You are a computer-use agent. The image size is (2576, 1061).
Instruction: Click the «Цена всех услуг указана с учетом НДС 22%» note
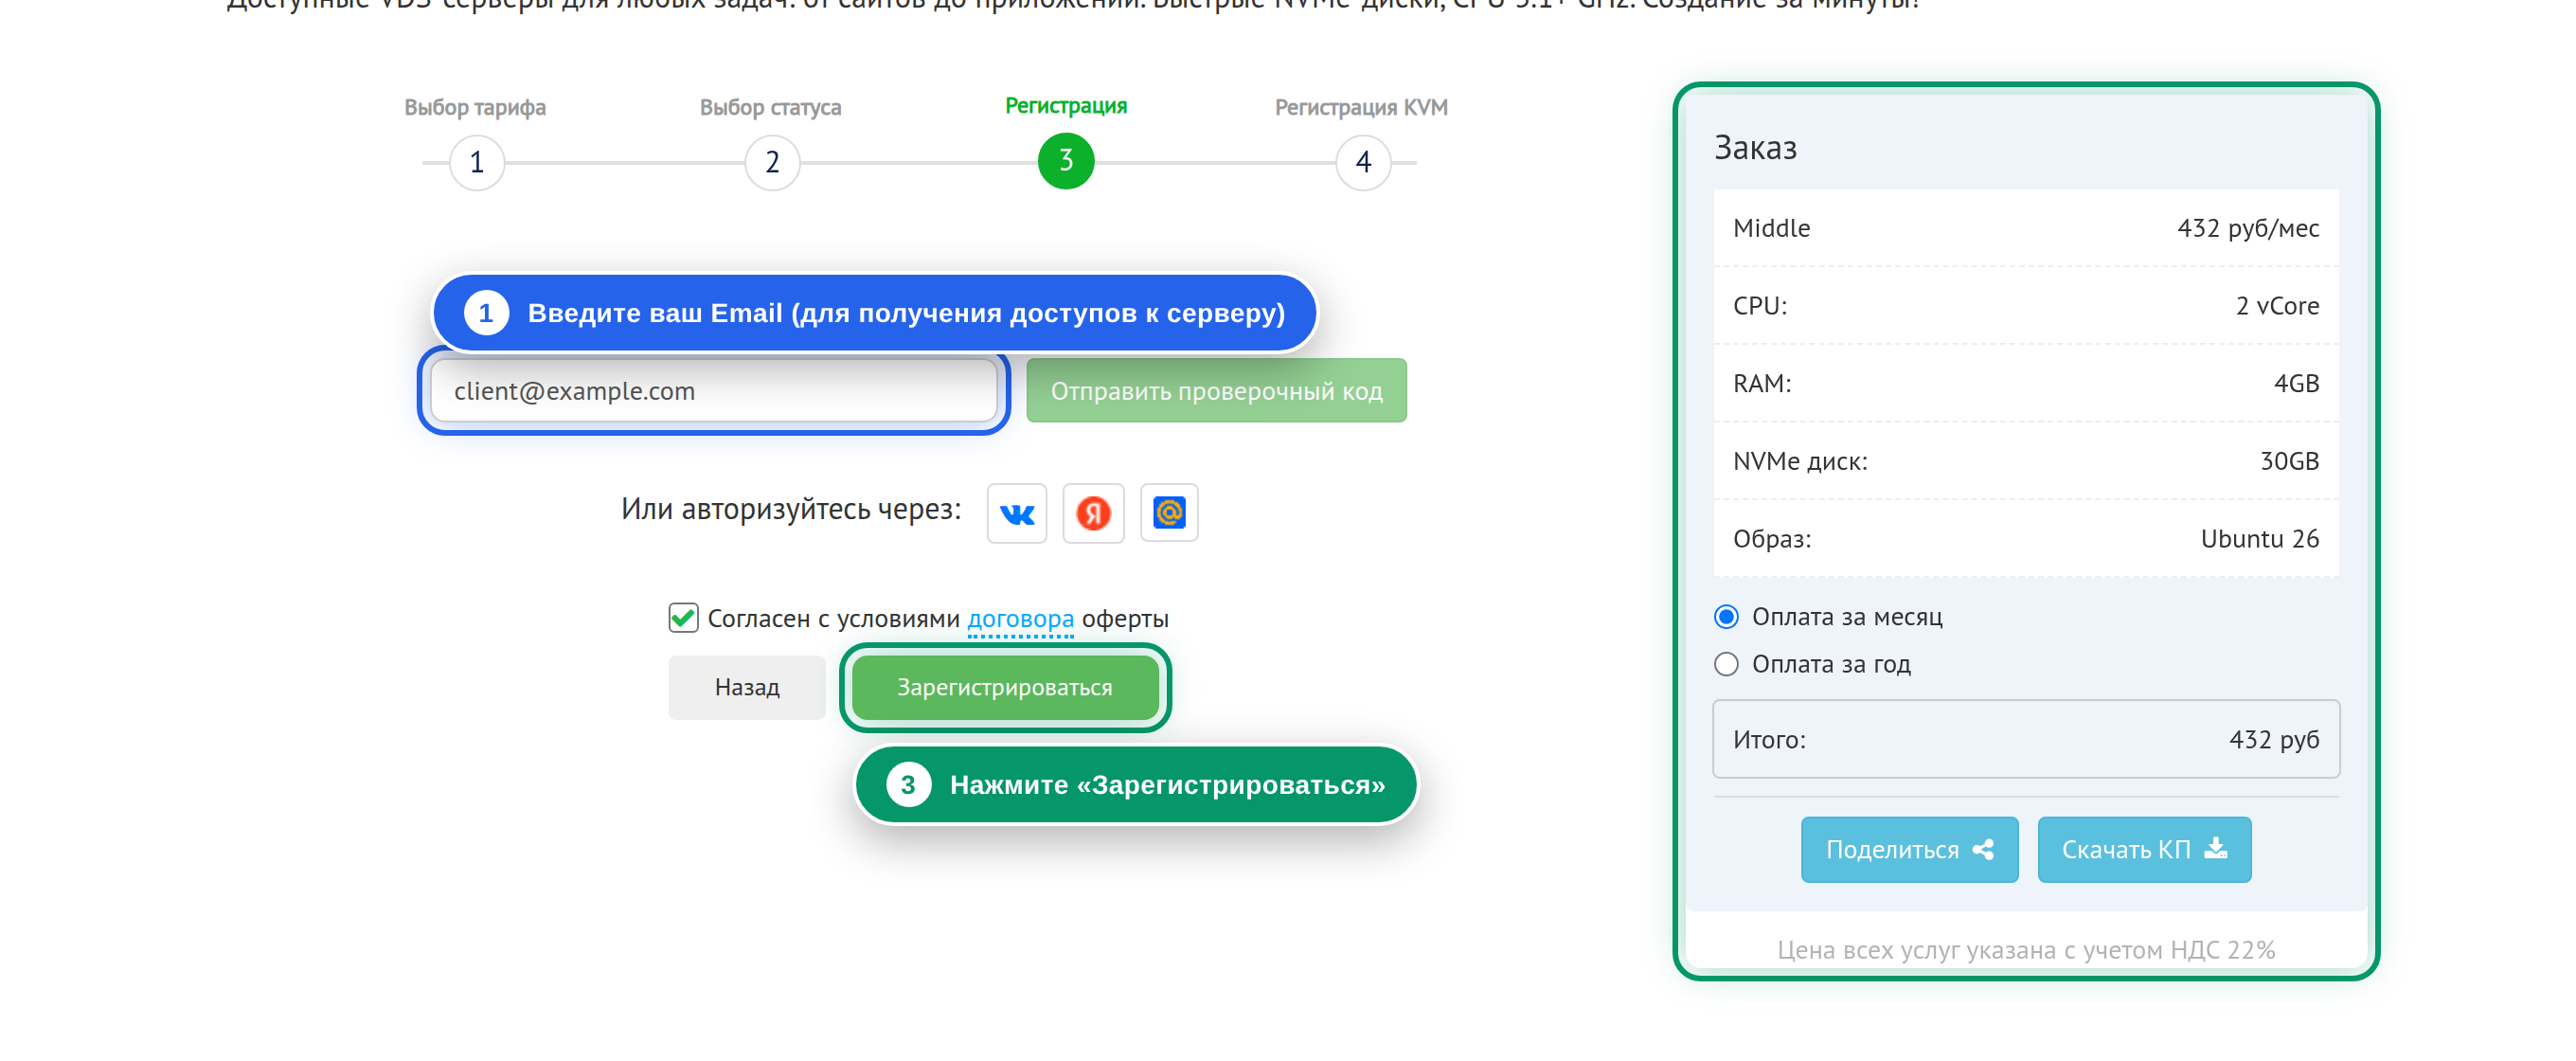tap(2025, 950)
